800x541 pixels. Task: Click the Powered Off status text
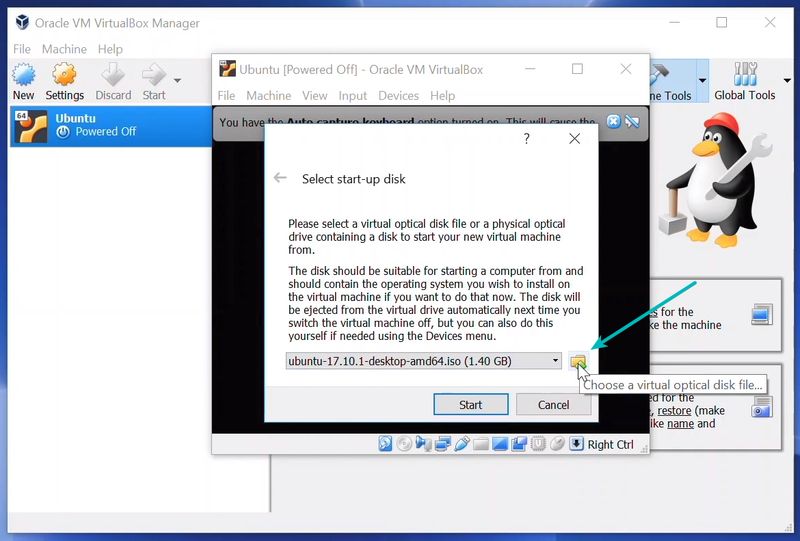pyautogui.click(x=106, y=132)
